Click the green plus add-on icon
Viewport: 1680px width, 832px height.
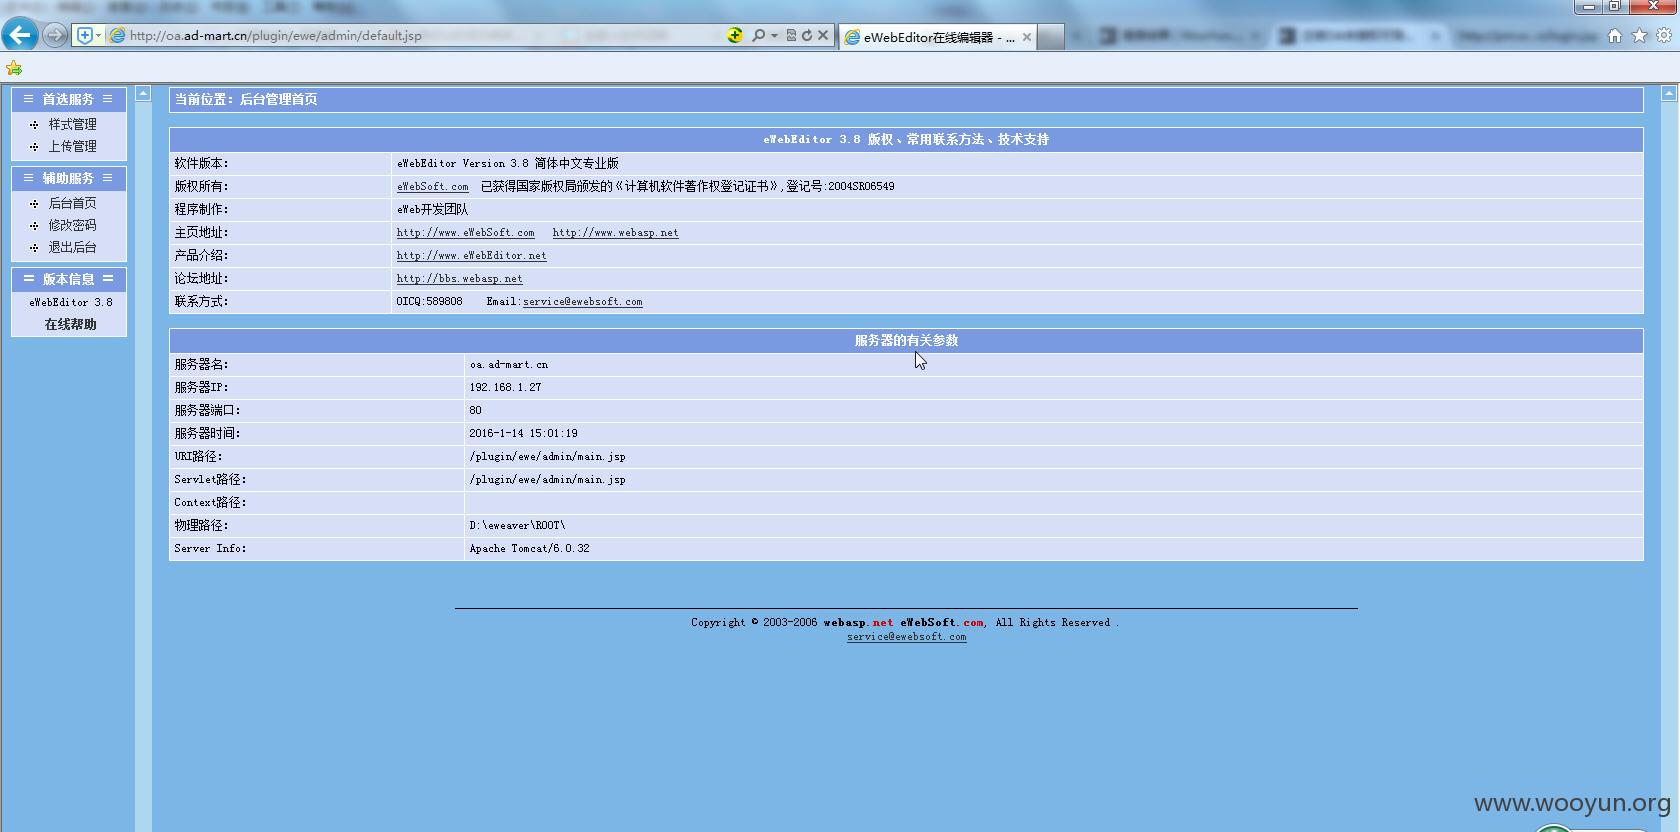tap(735, 35)
